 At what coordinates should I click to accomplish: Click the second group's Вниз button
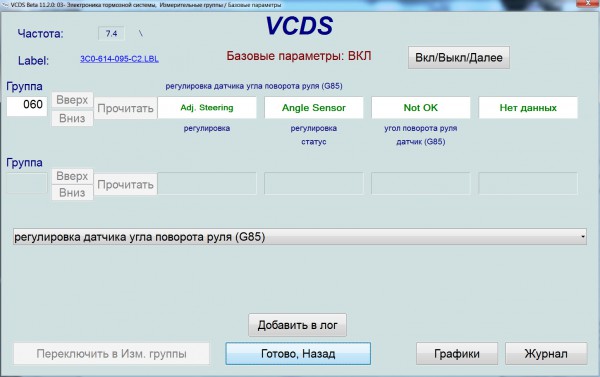tap(72, 193)
